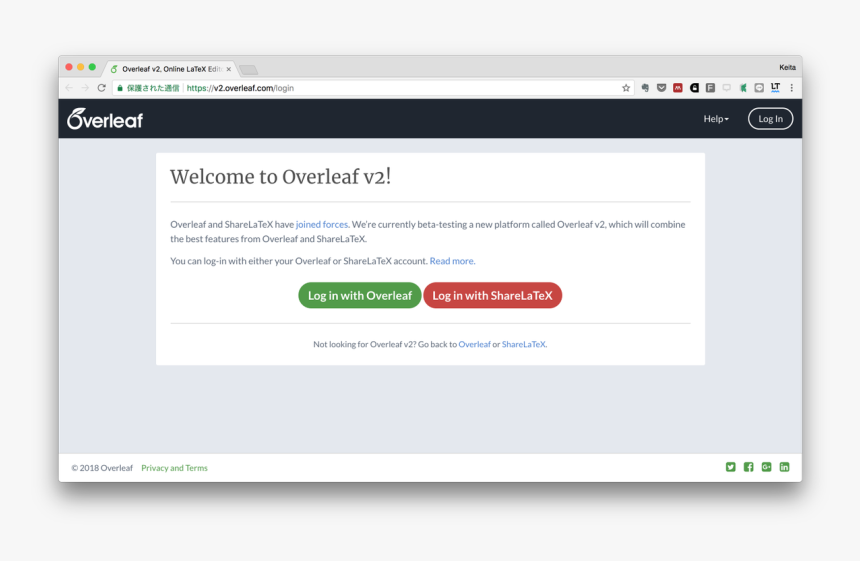
Task: Click the browser forward arrow
Action: coord(85,88)
